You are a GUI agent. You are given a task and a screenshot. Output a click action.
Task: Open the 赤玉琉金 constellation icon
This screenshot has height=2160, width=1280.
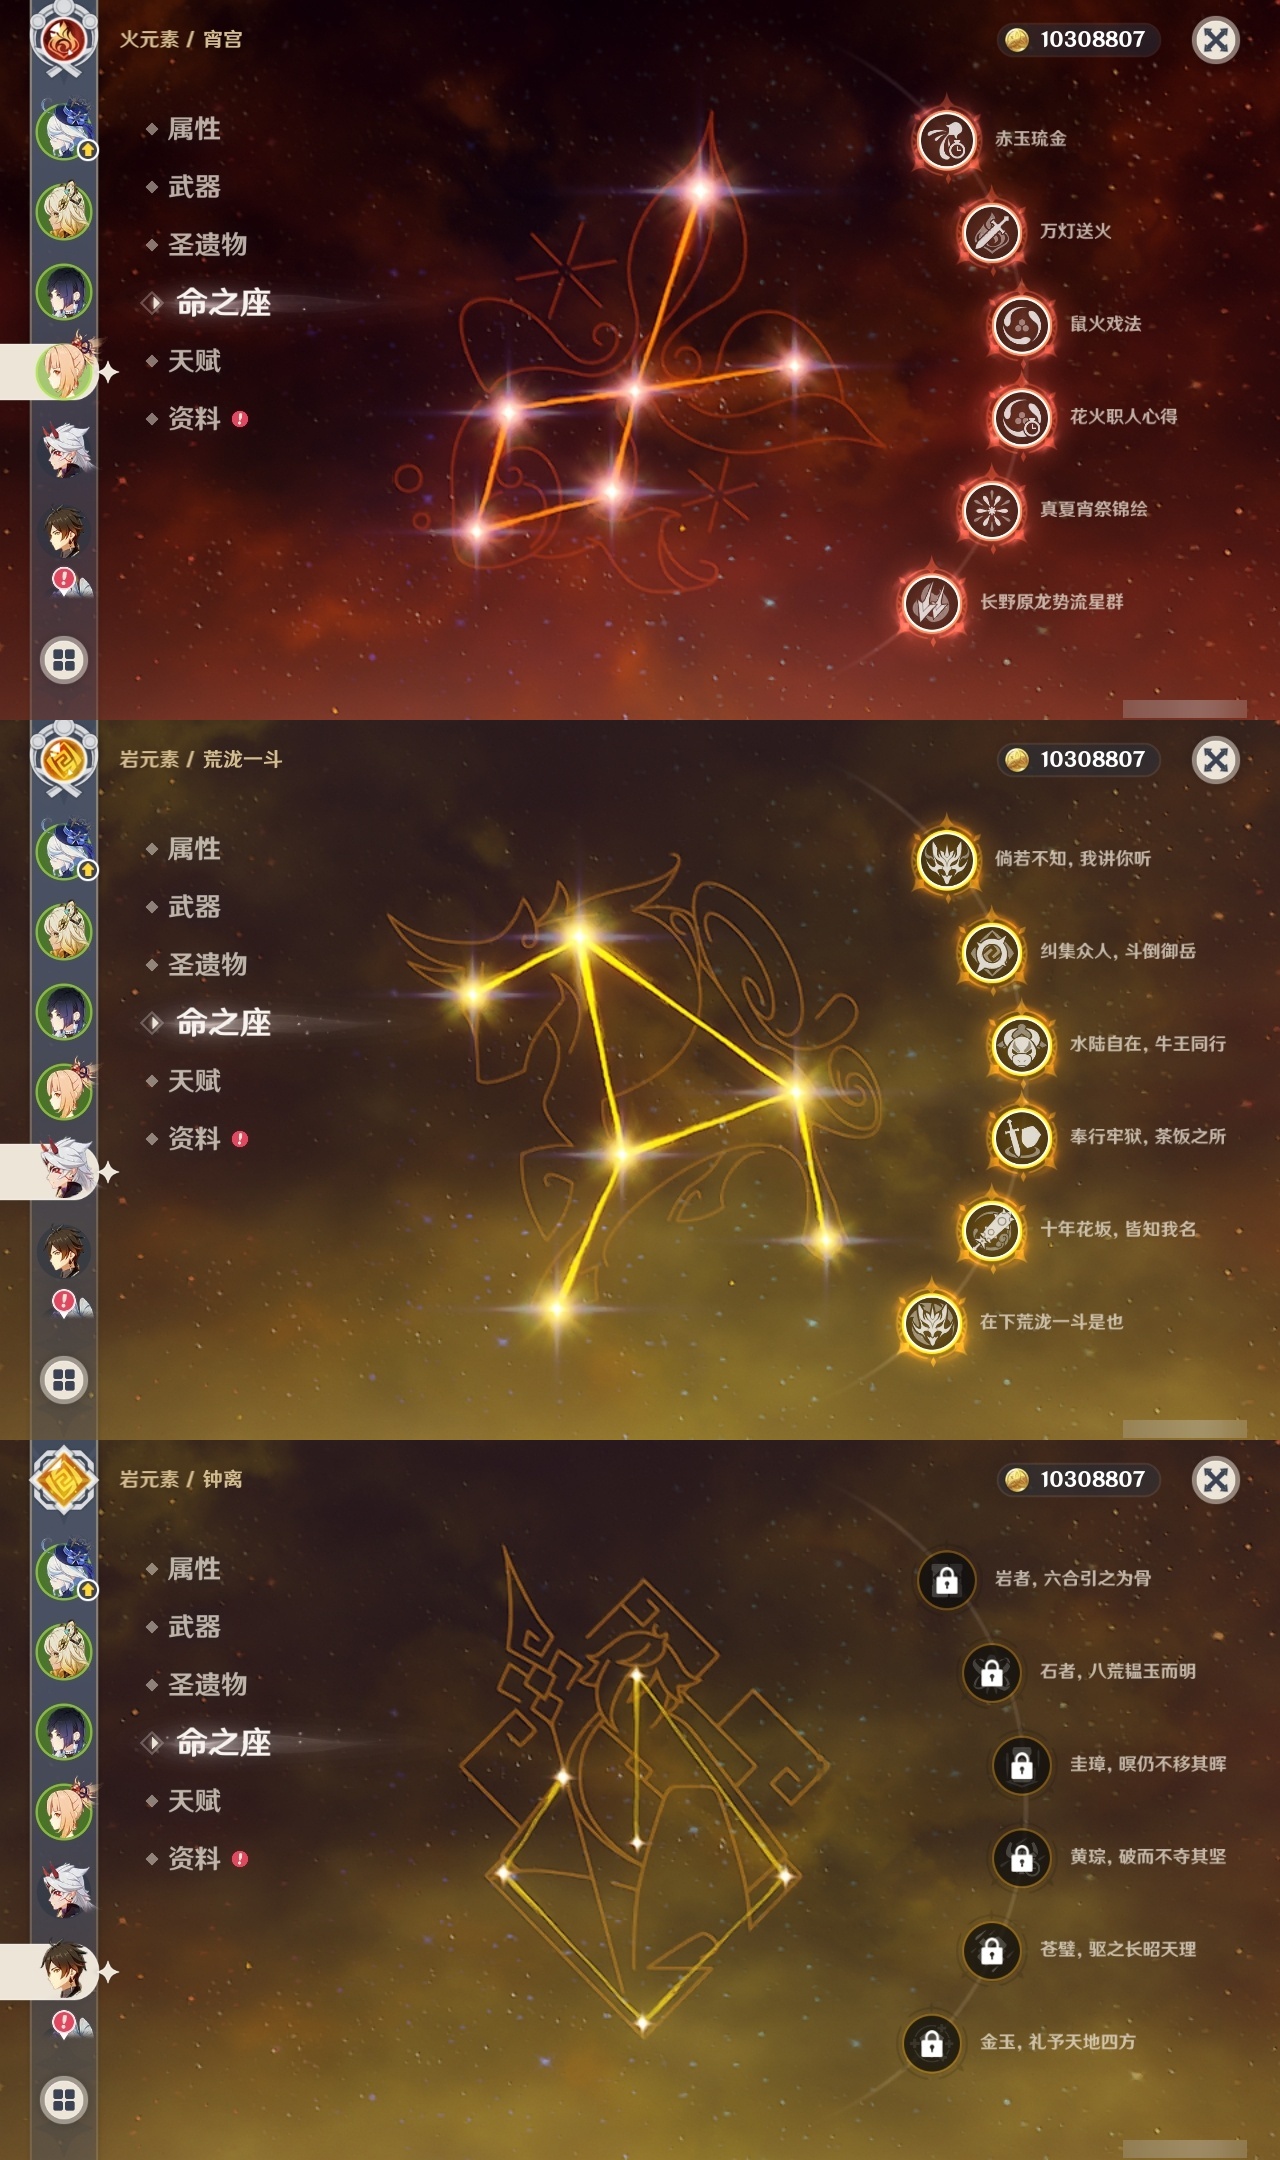point(946,139)
